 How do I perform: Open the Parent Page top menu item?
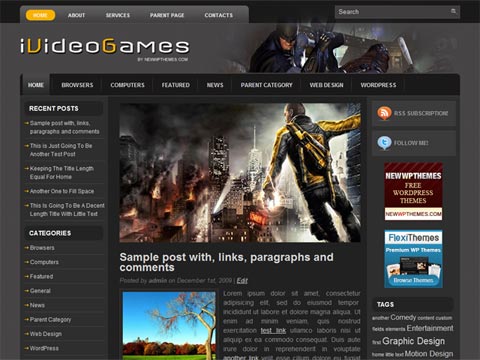(x=167, y=15)
